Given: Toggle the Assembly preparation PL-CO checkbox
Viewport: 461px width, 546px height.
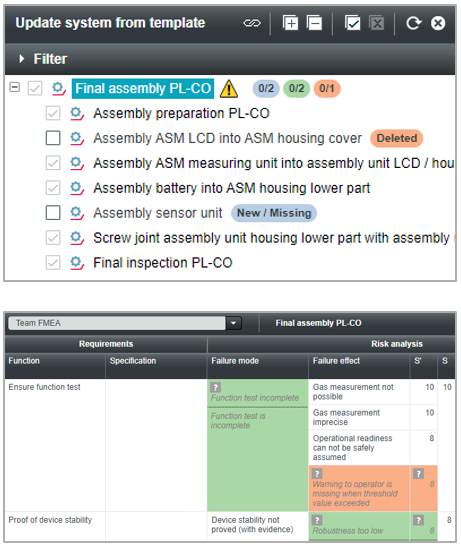Looking at the screenshot, I should click(53, 114).
